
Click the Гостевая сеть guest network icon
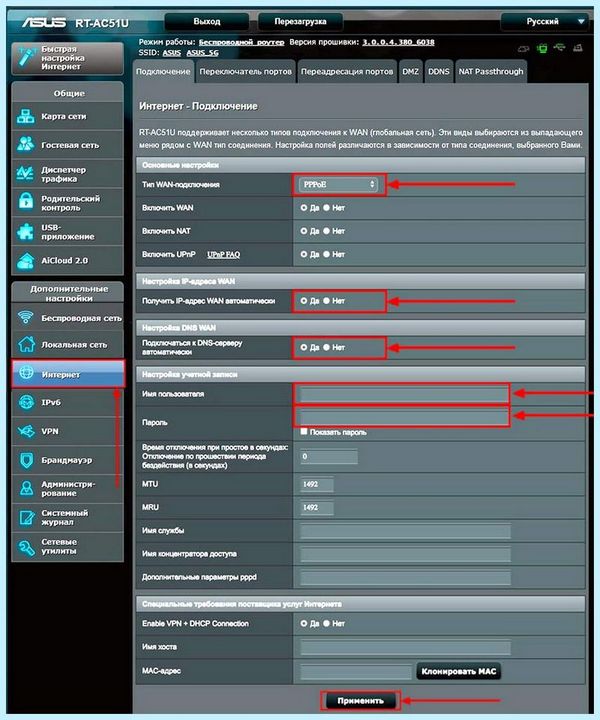[x=26, y=144]
